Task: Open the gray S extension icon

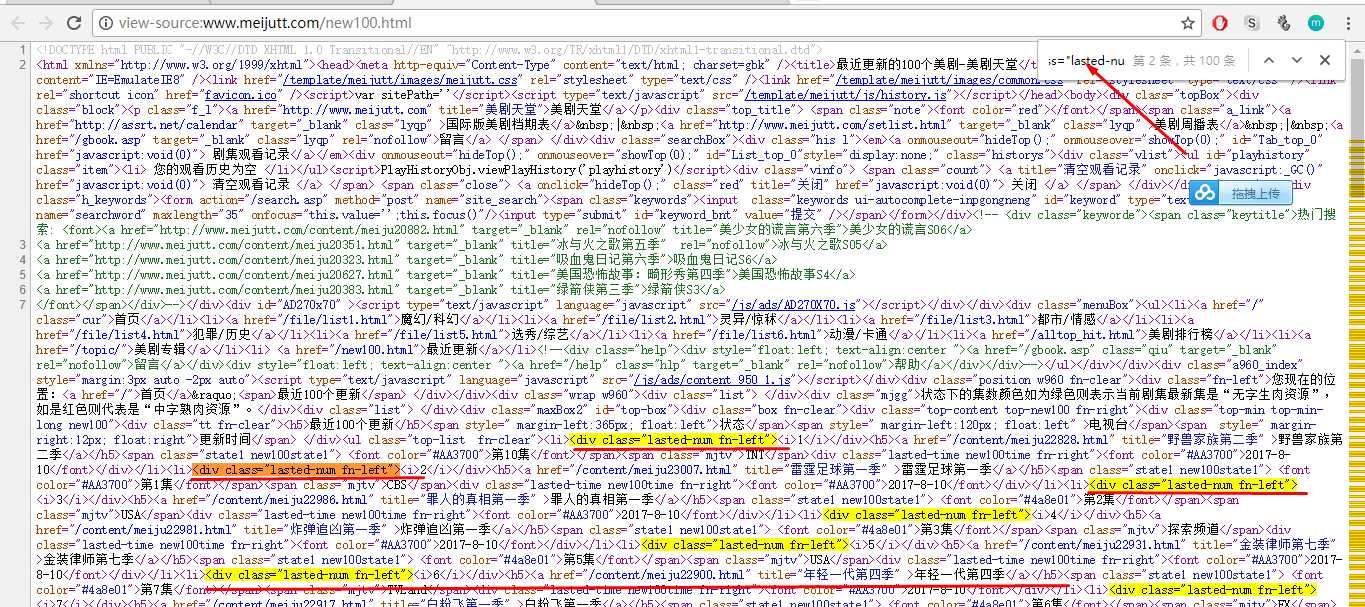Action: [x=1252, y=22]
